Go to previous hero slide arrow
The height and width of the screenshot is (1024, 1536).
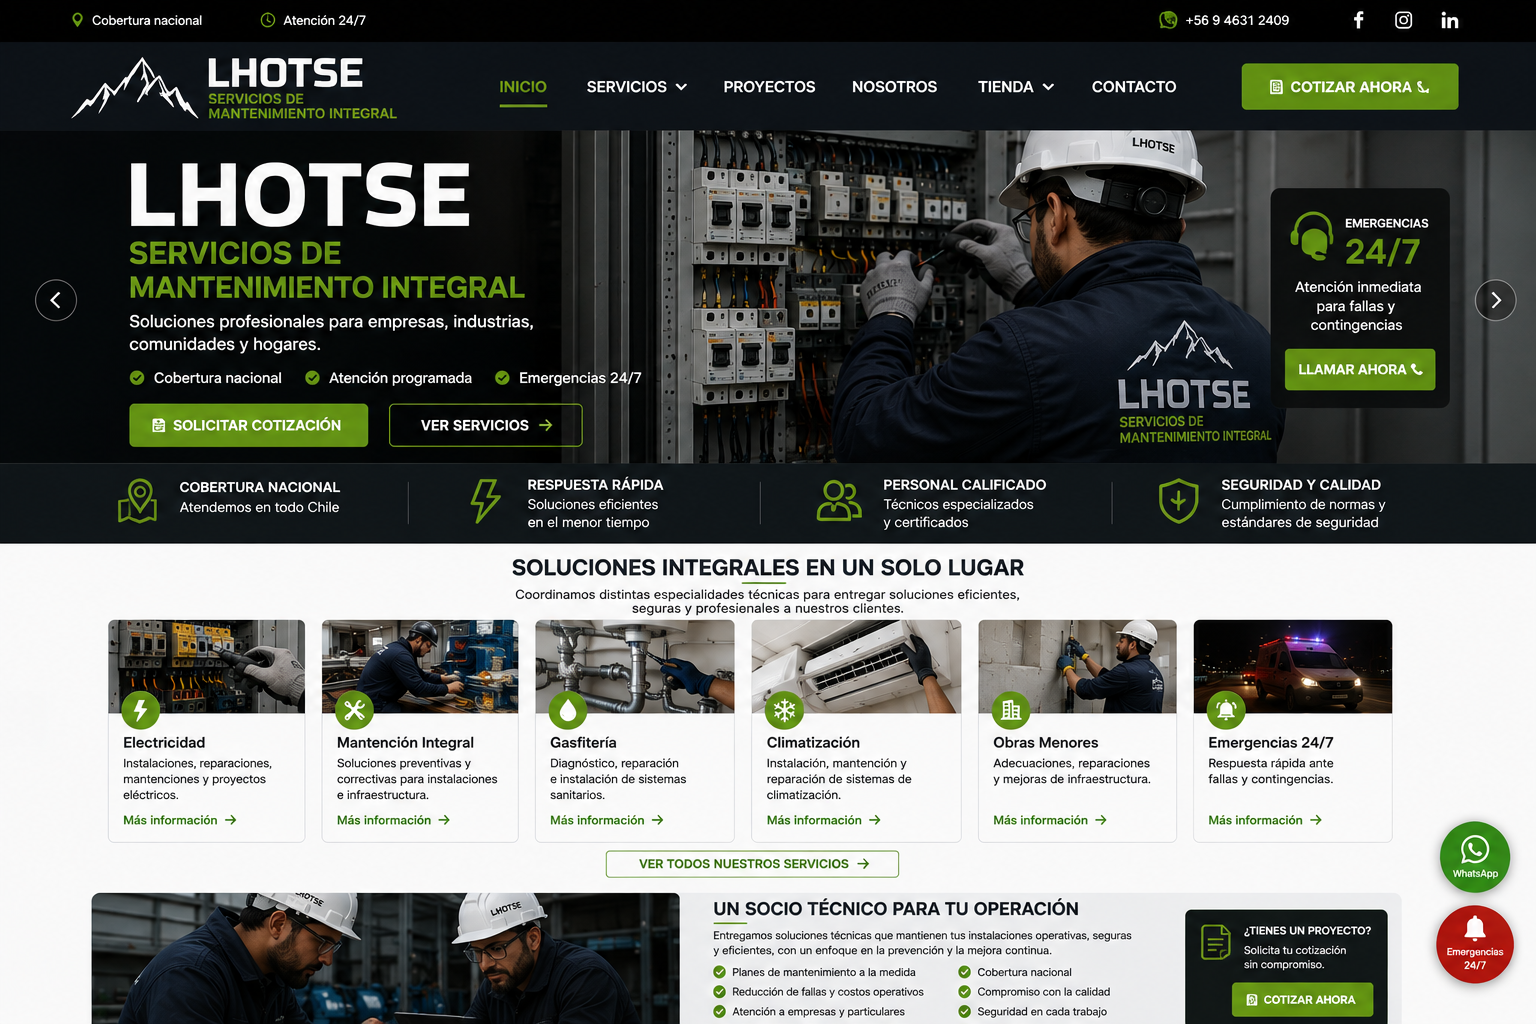click(x=56, y=300)
